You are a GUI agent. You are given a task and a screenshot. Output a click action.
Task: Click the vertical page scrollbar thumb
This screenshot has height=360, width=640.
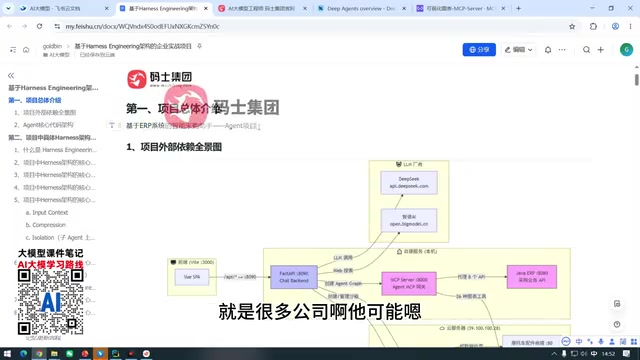(x=636, y=79)
